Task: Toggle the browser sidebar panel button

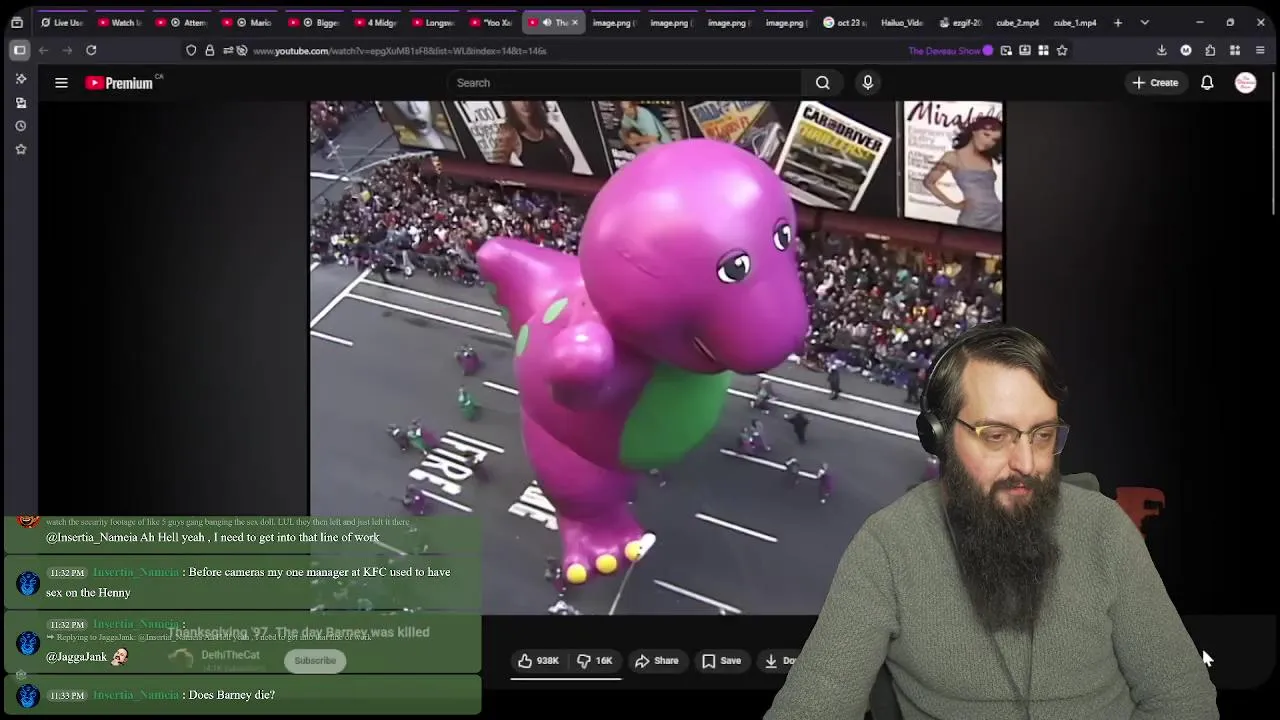Action: click(19, 50)
